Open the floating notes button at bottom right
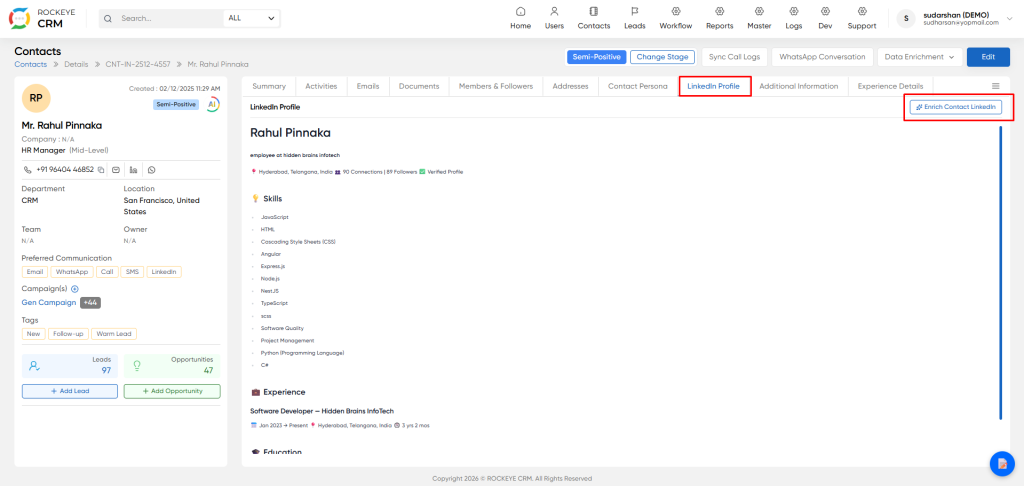1024x486 pixels. (1002, 463)
